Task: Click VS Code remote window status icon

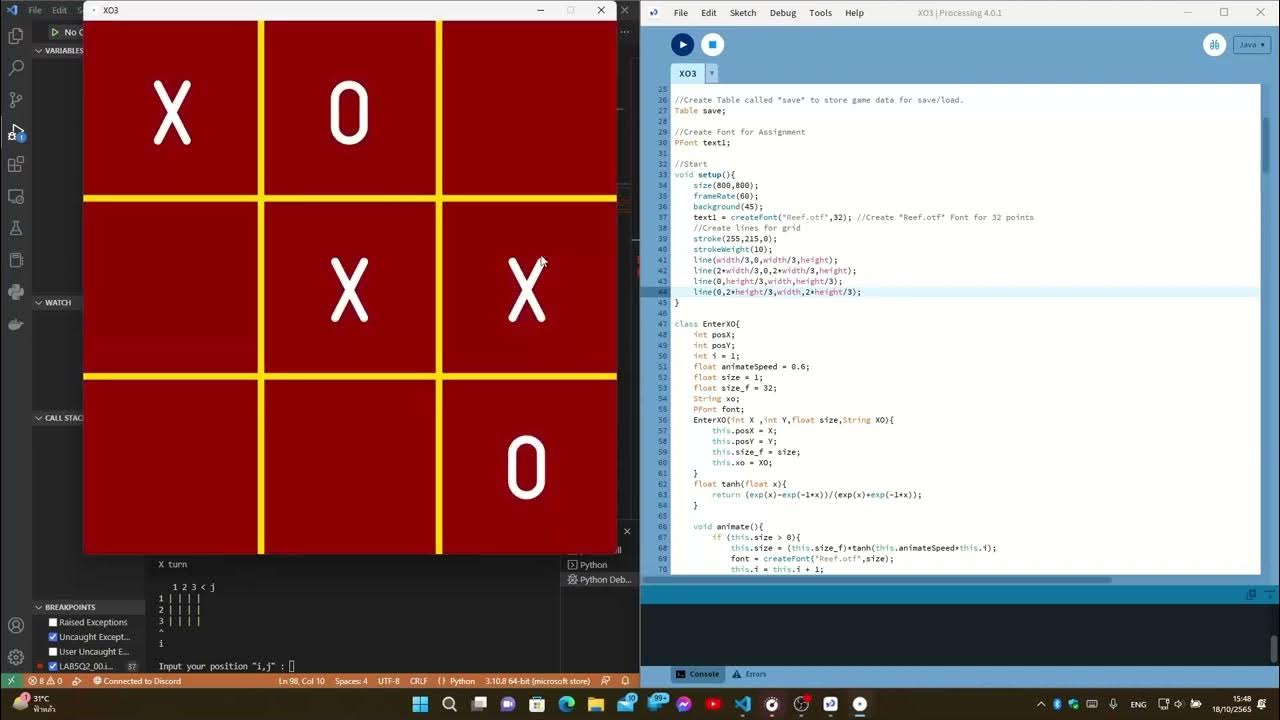Action: [10, 681]
